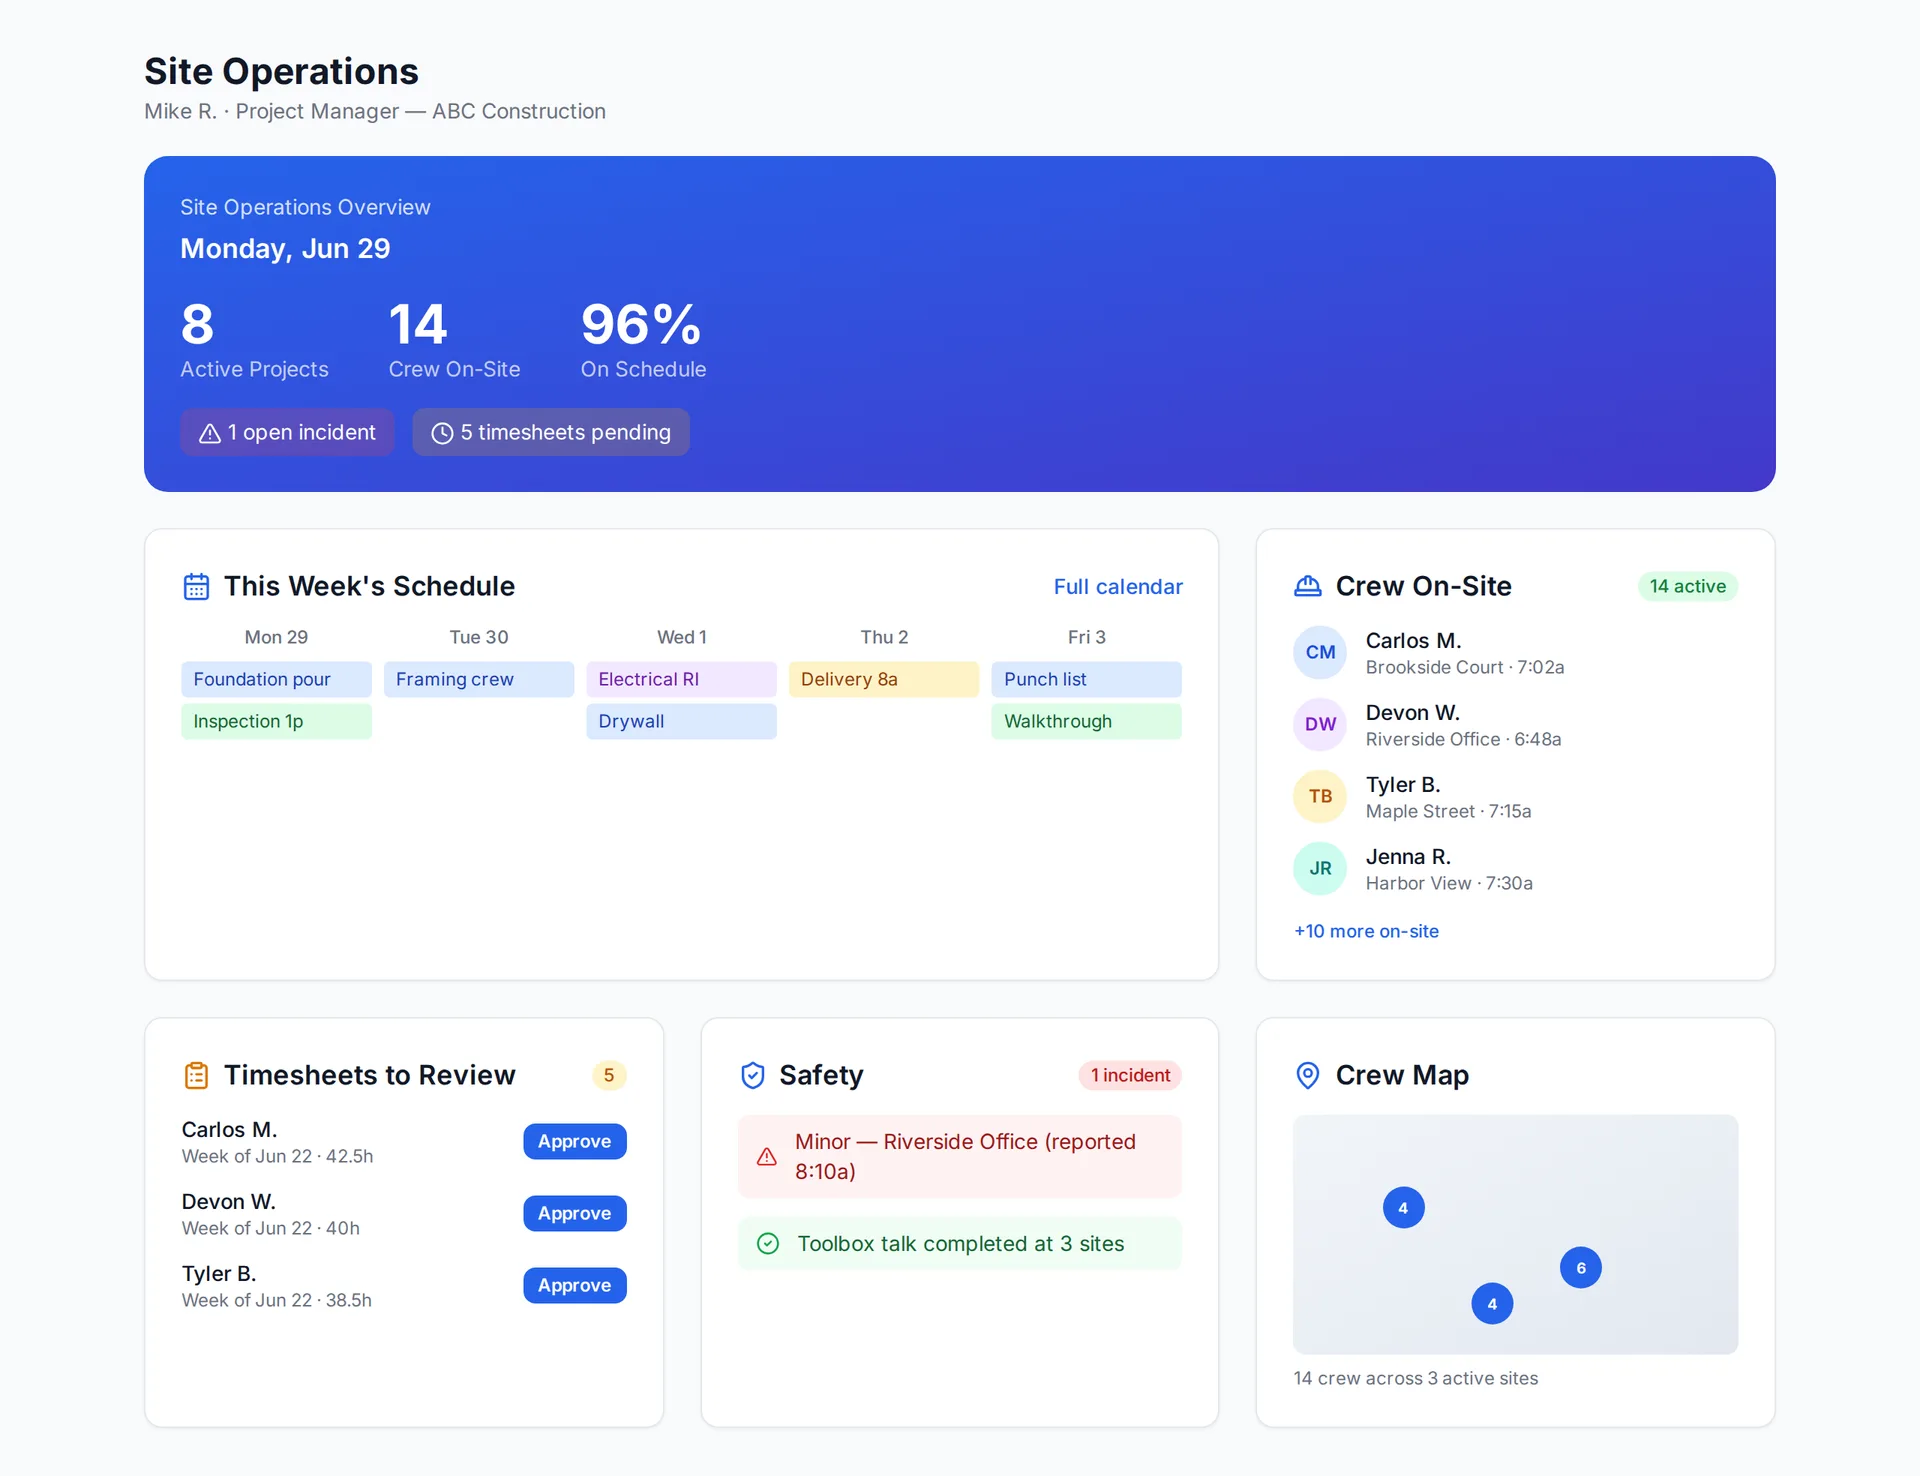This screenshot has width=1920, height=1476.
Task: Approve Devon W.'s 40h timesheet
Action: tap(574, 1214)
